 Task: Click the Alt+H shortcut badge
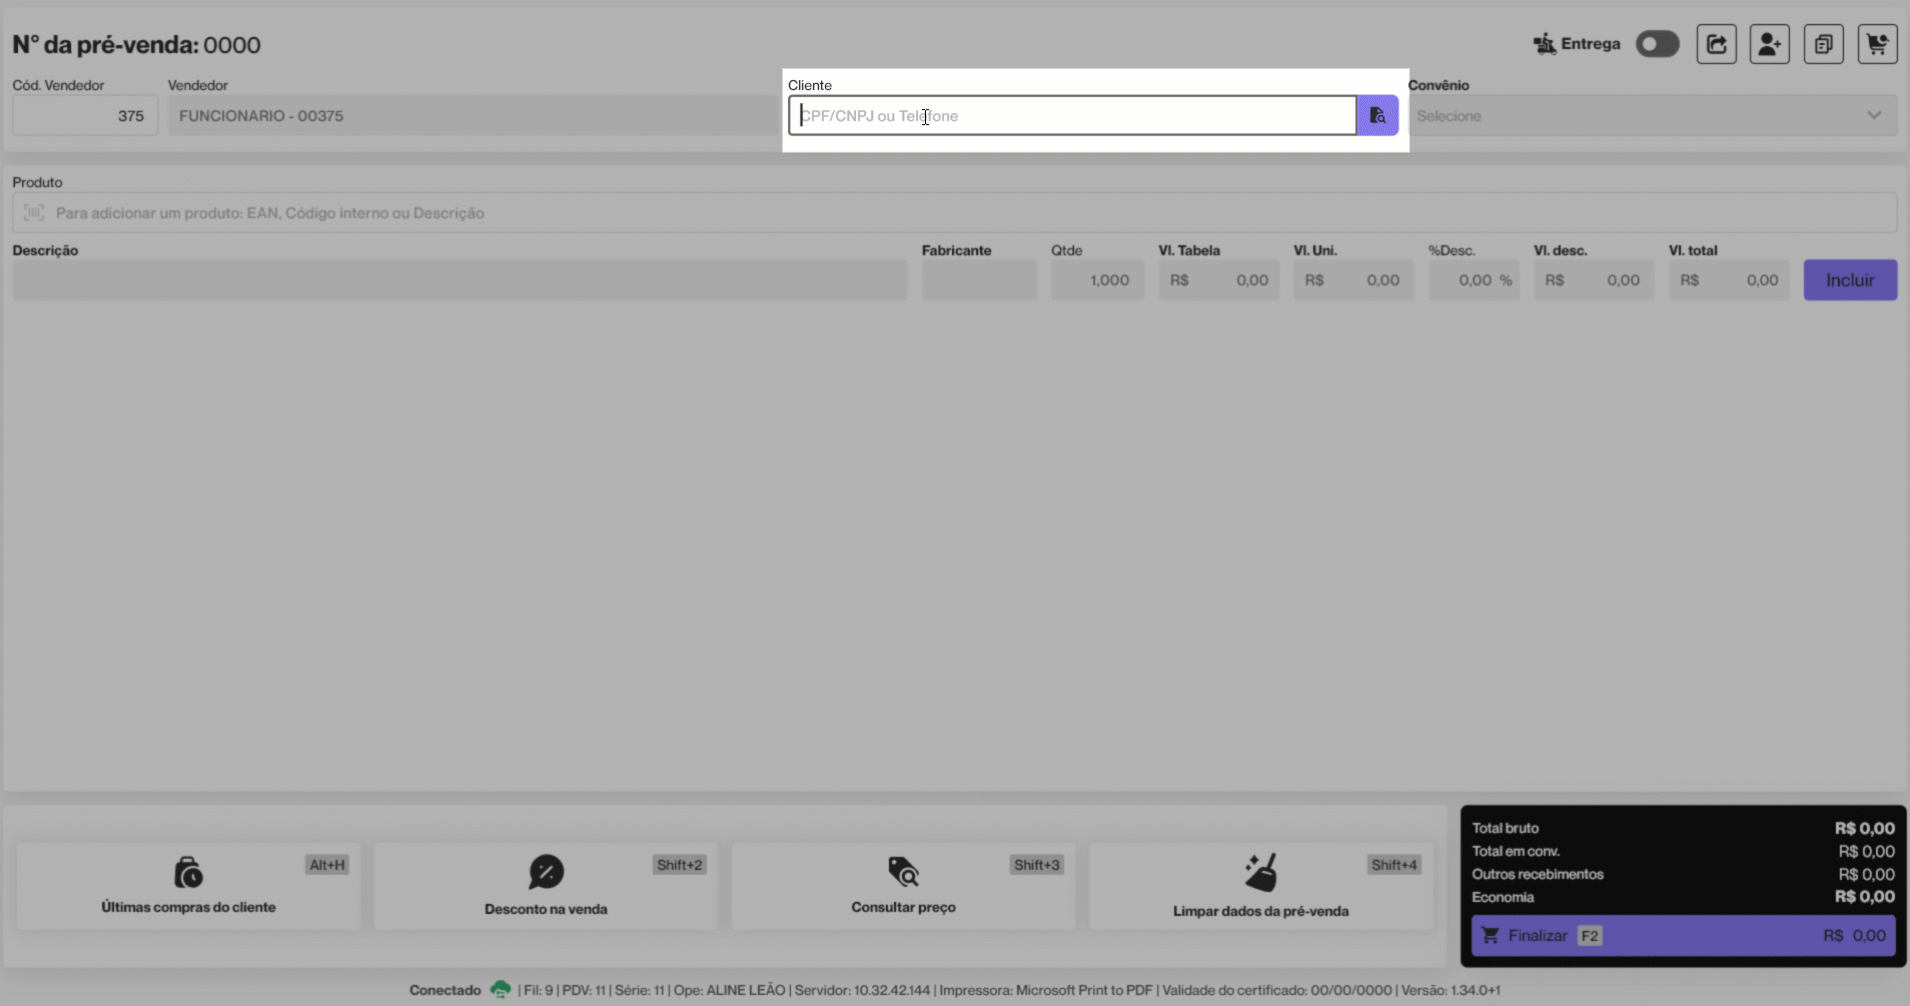pos(327,865)
